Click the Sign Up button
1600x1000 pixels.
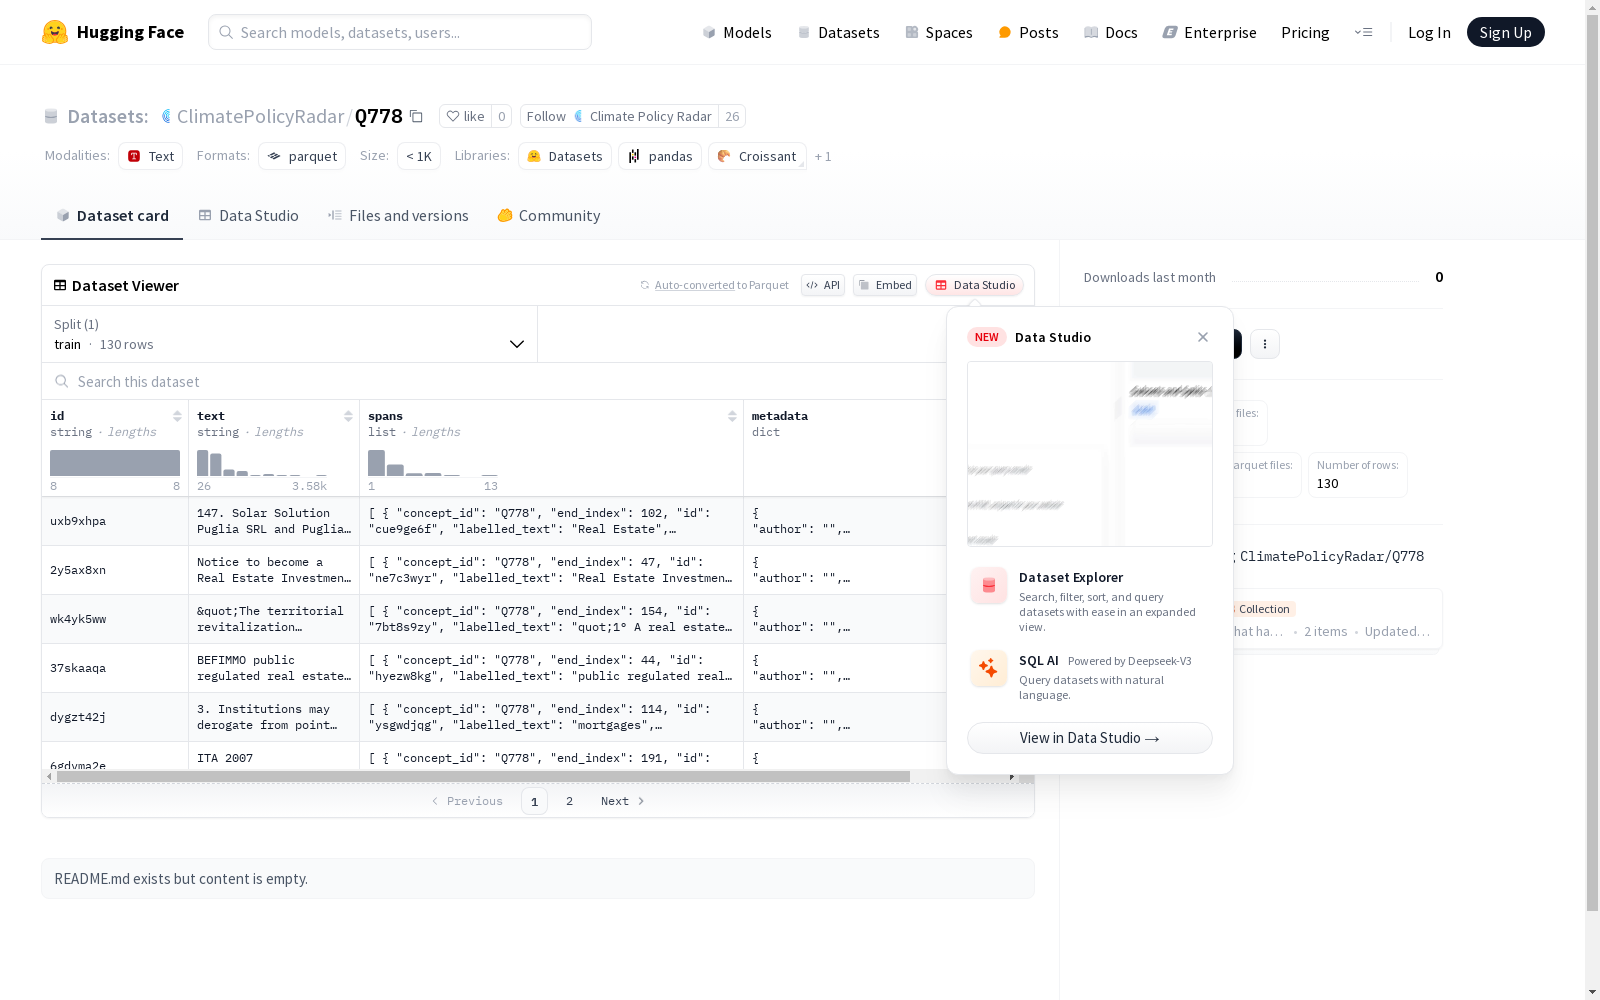(1505, 32)
